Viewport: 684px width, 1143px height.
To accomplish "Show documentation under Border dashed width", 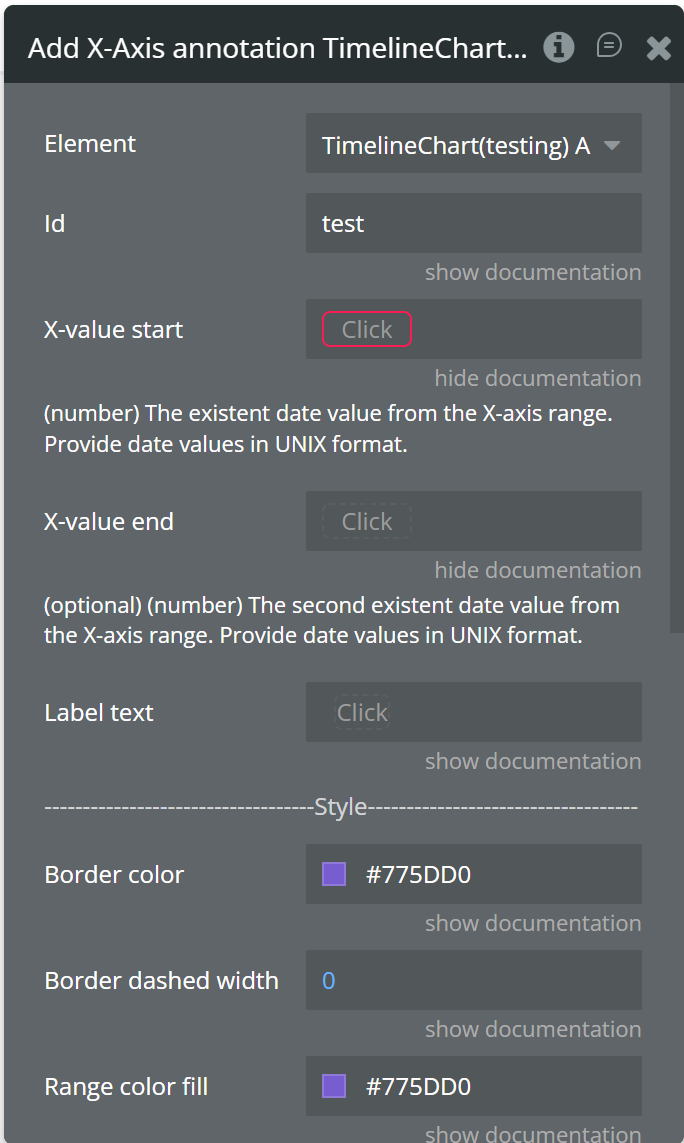I will coord(532,1029).
